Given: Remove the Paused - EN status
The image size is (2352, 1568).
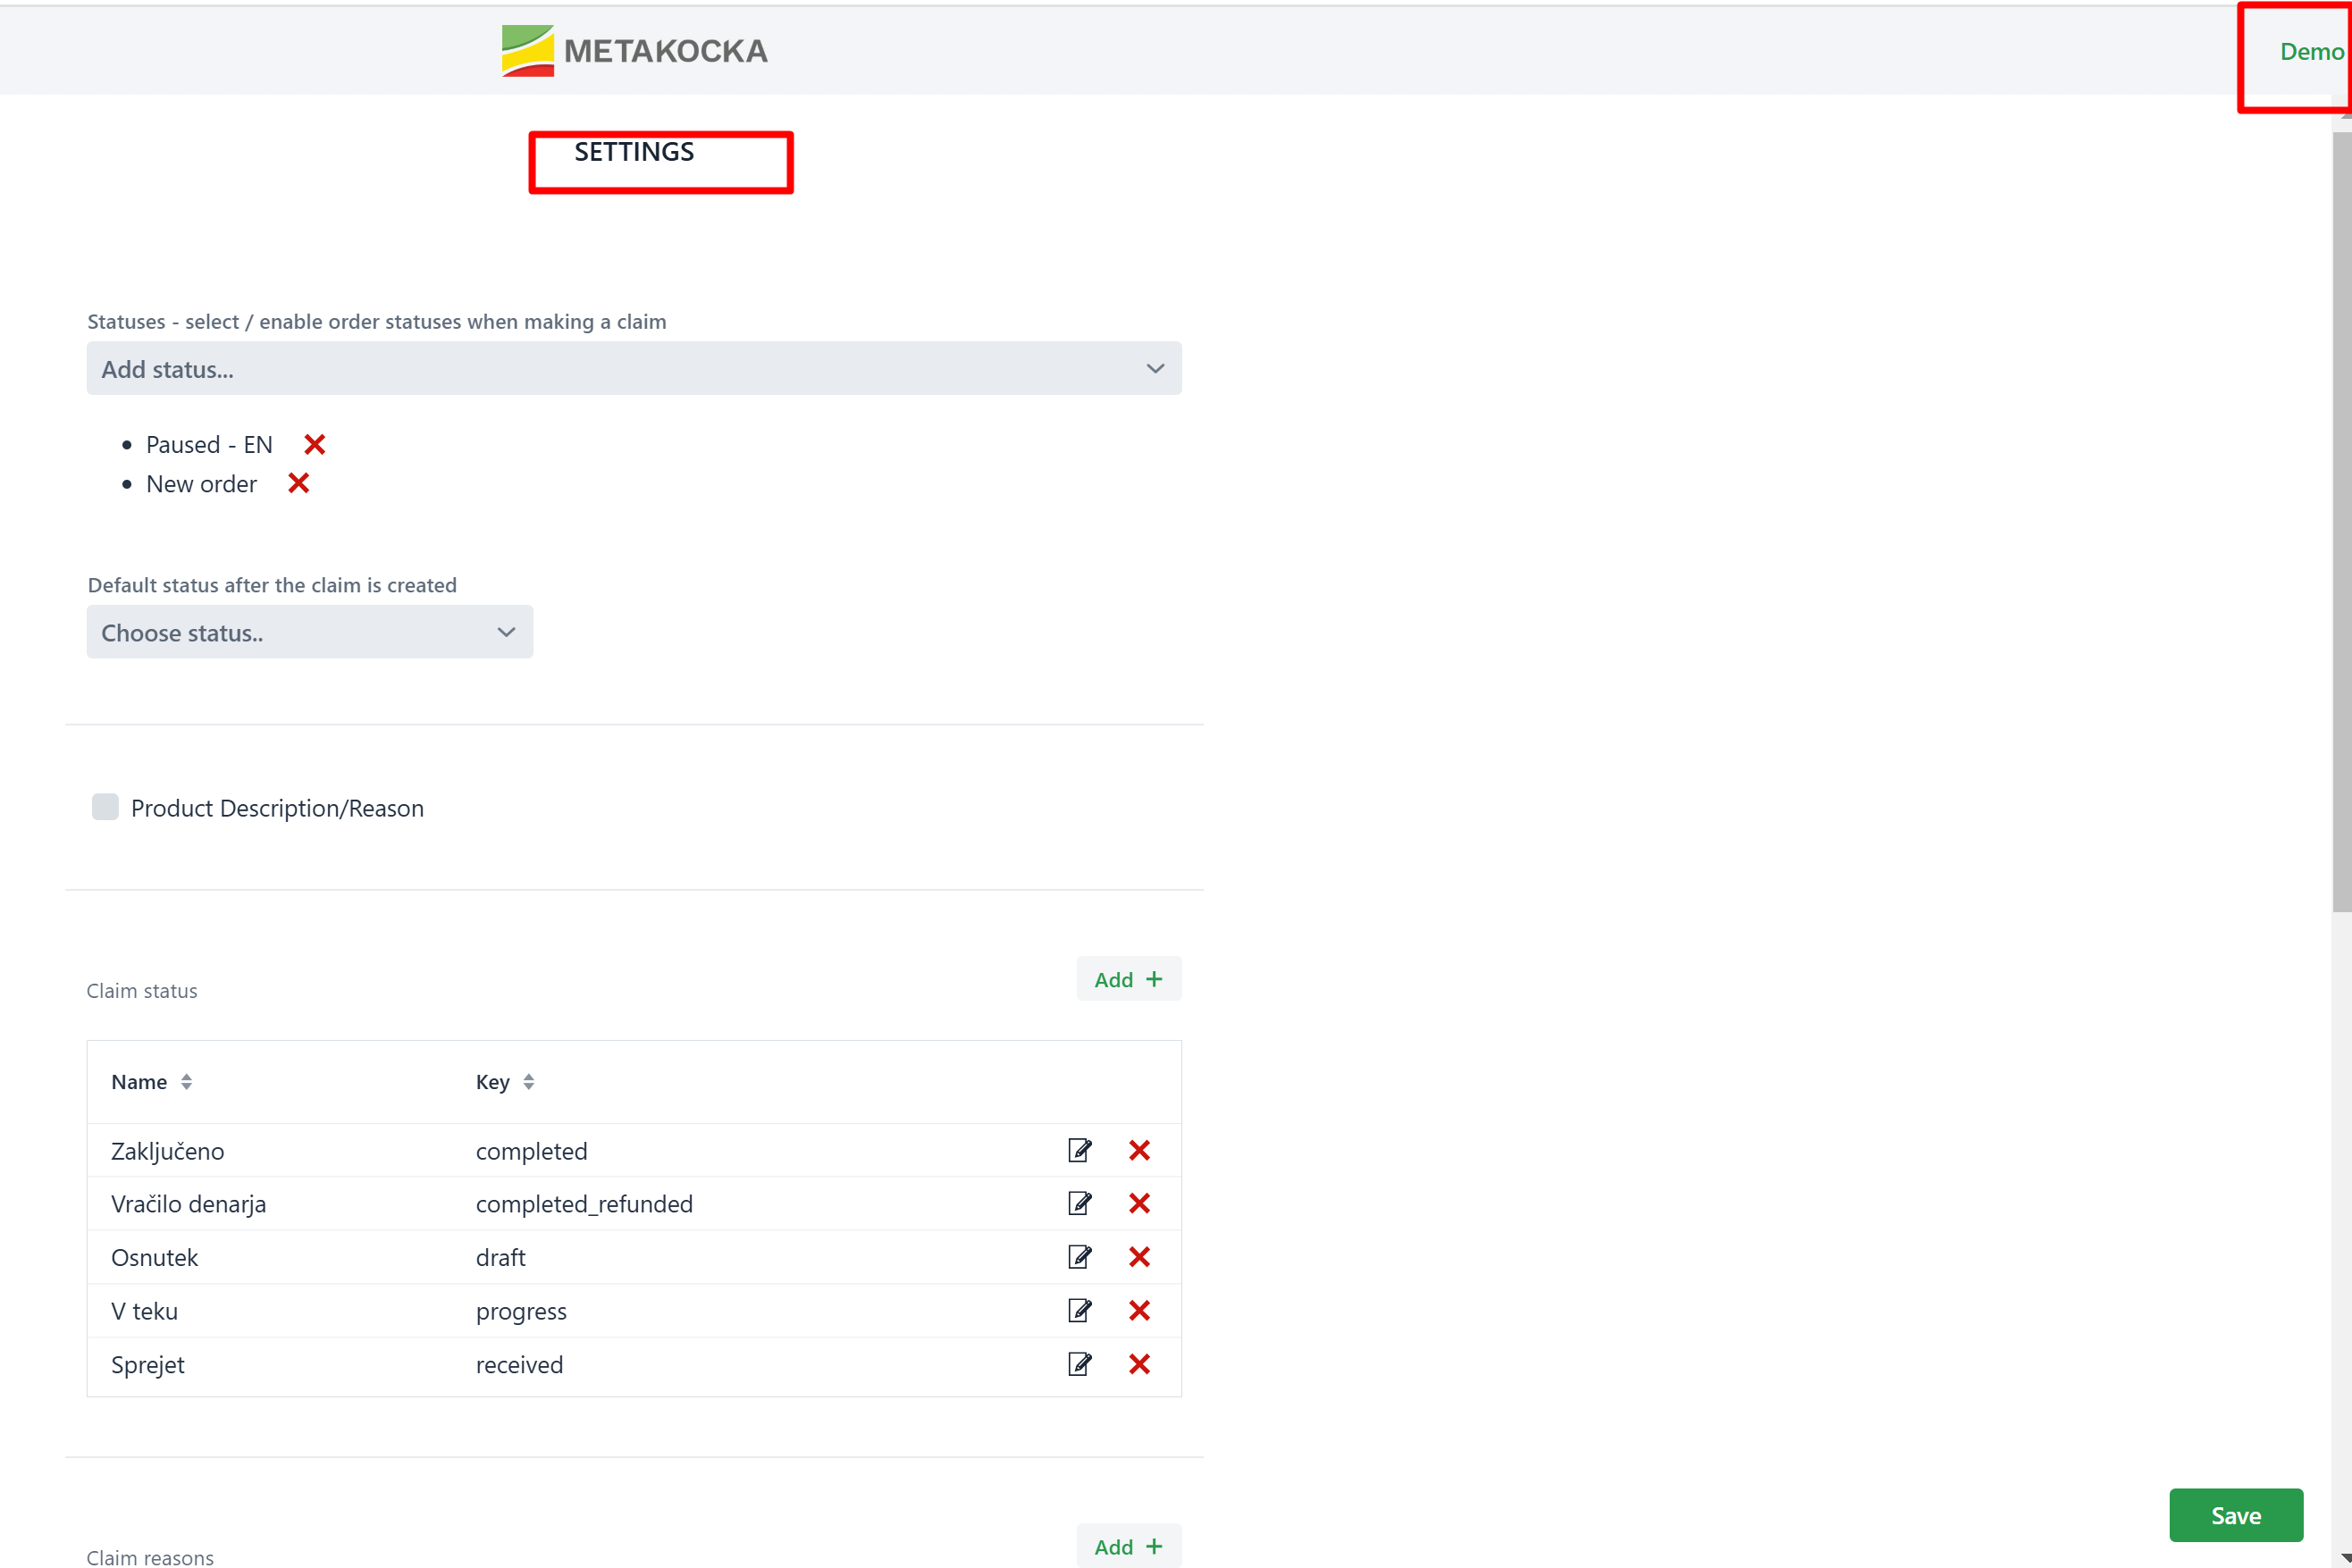Looking at the screenshot, I should (314, 445).
